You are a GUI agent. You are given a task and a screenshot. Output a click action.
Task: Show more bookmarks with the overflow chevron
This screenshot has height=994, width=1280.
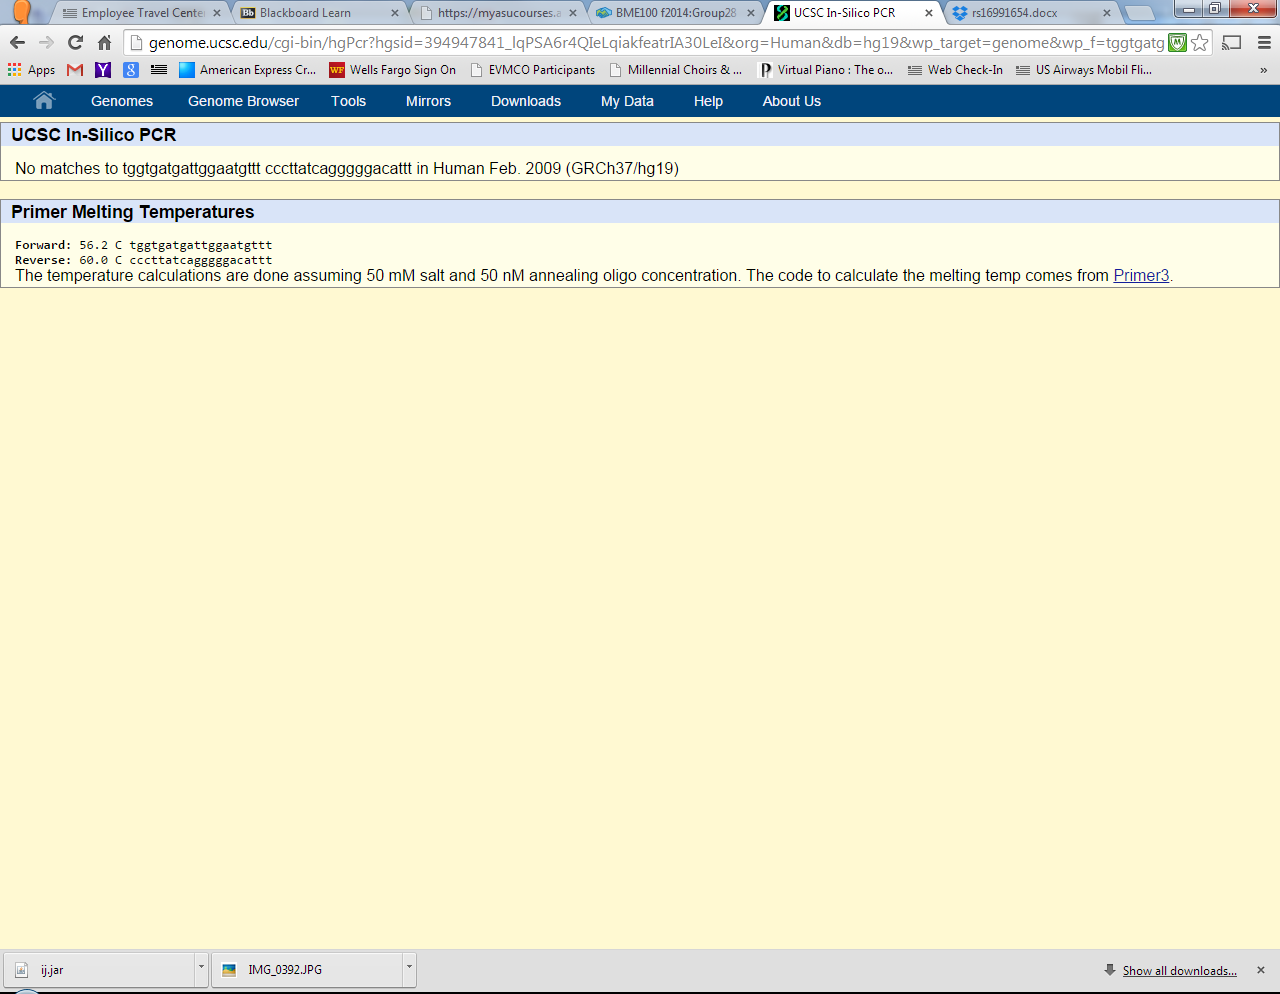(1263, 70)
